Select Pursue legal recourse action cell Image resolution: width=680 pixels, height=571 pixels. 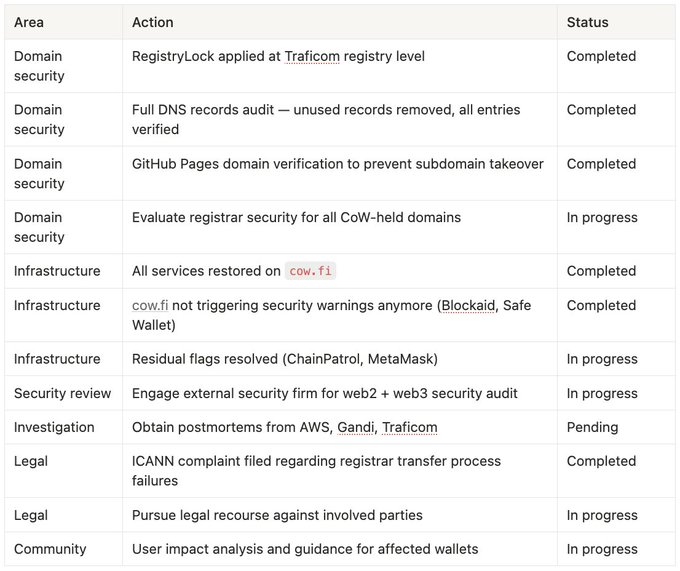277,515
